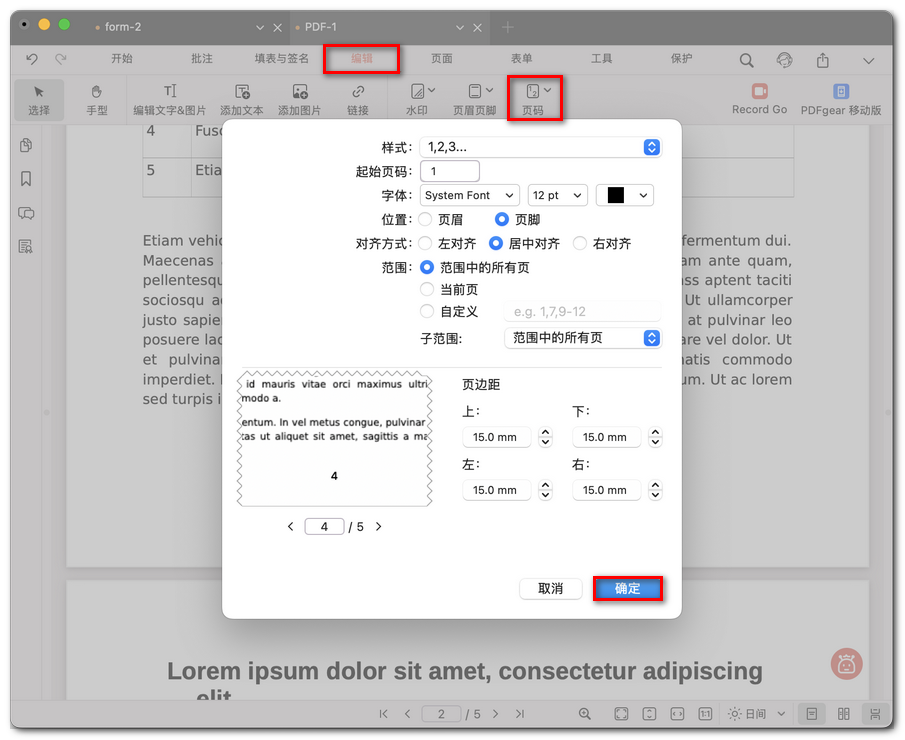Open the 开始 menu tab
Screen dimensions: 905x740
[122, 58]
